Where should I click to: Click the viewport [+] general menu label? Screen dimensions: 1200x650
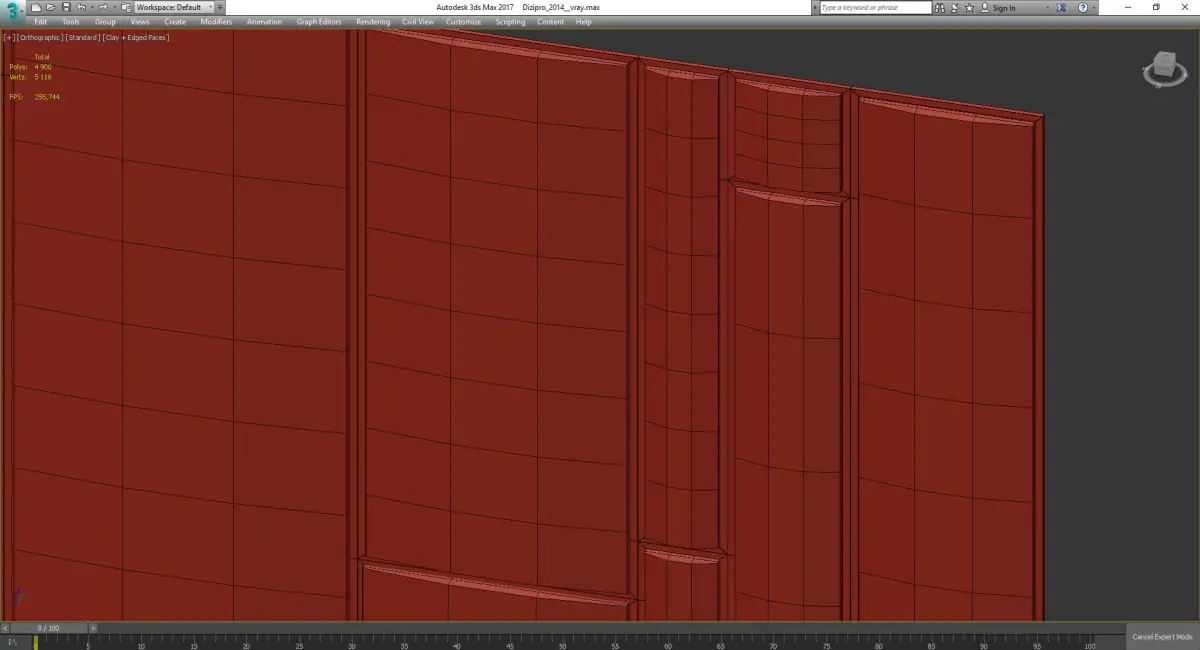(10, 38)
